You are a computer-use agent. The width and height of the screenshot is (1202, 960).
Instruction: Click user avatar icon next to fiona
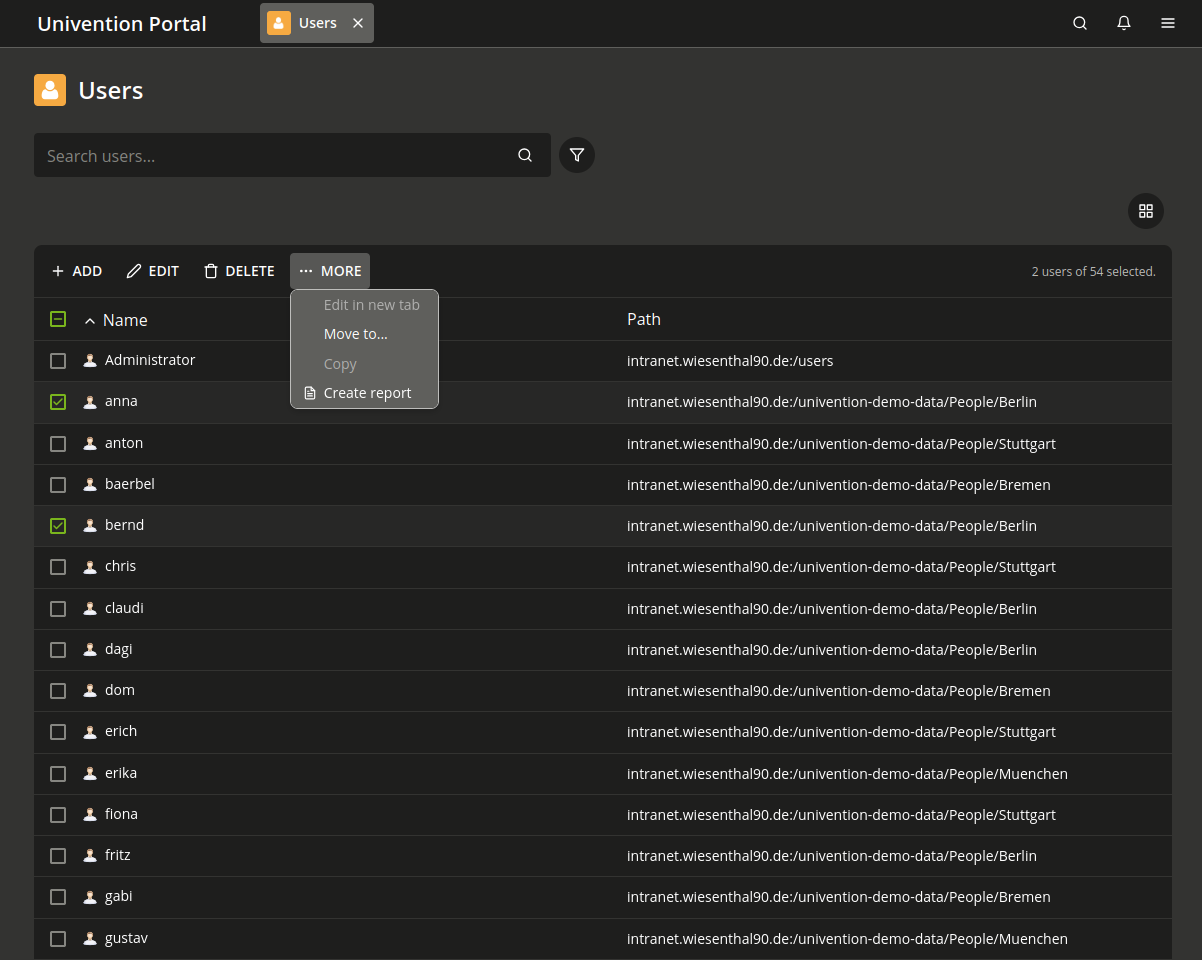pyautogui.click(x=90, y=815)
